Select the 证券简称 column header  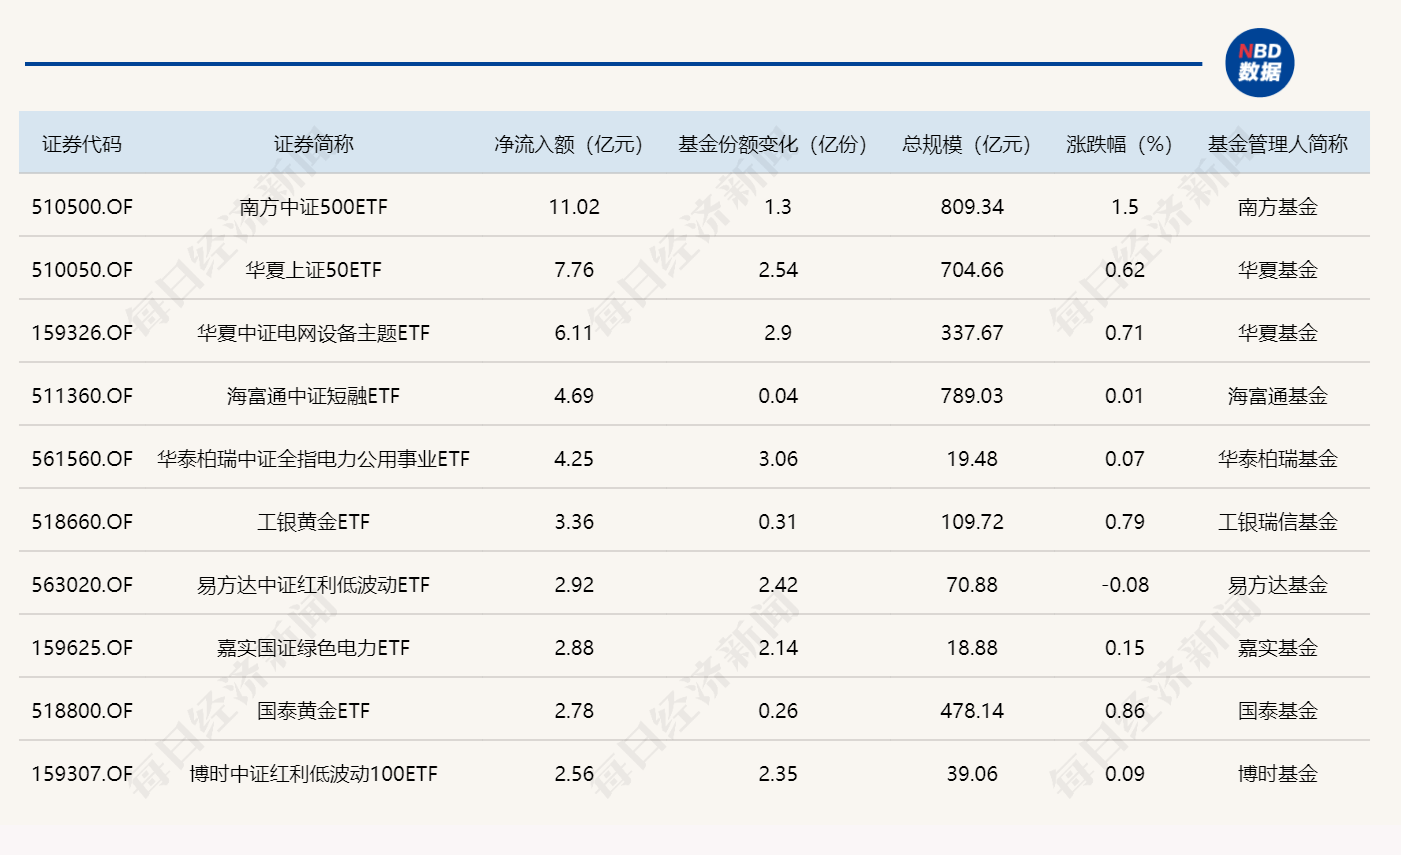point(313,144)
